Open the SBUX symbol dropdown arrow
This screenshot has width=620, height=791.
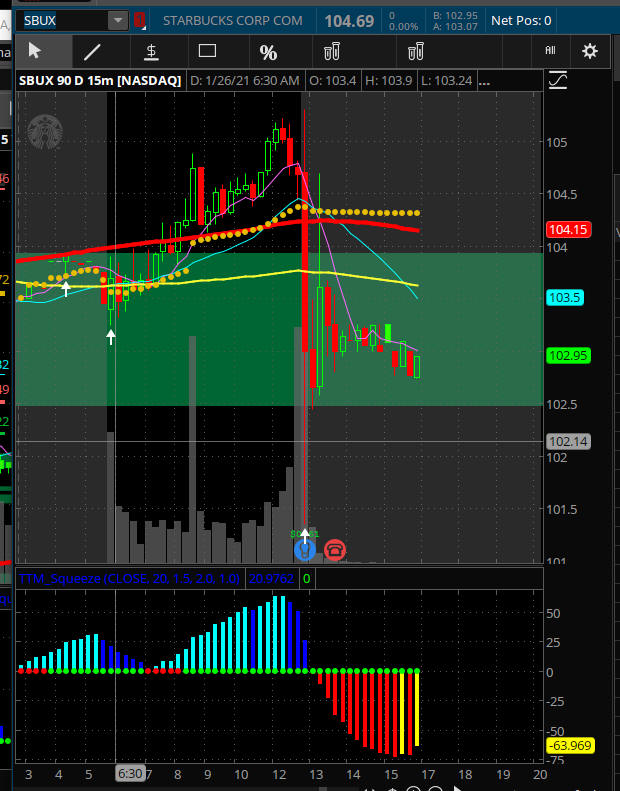coord(118,20)
